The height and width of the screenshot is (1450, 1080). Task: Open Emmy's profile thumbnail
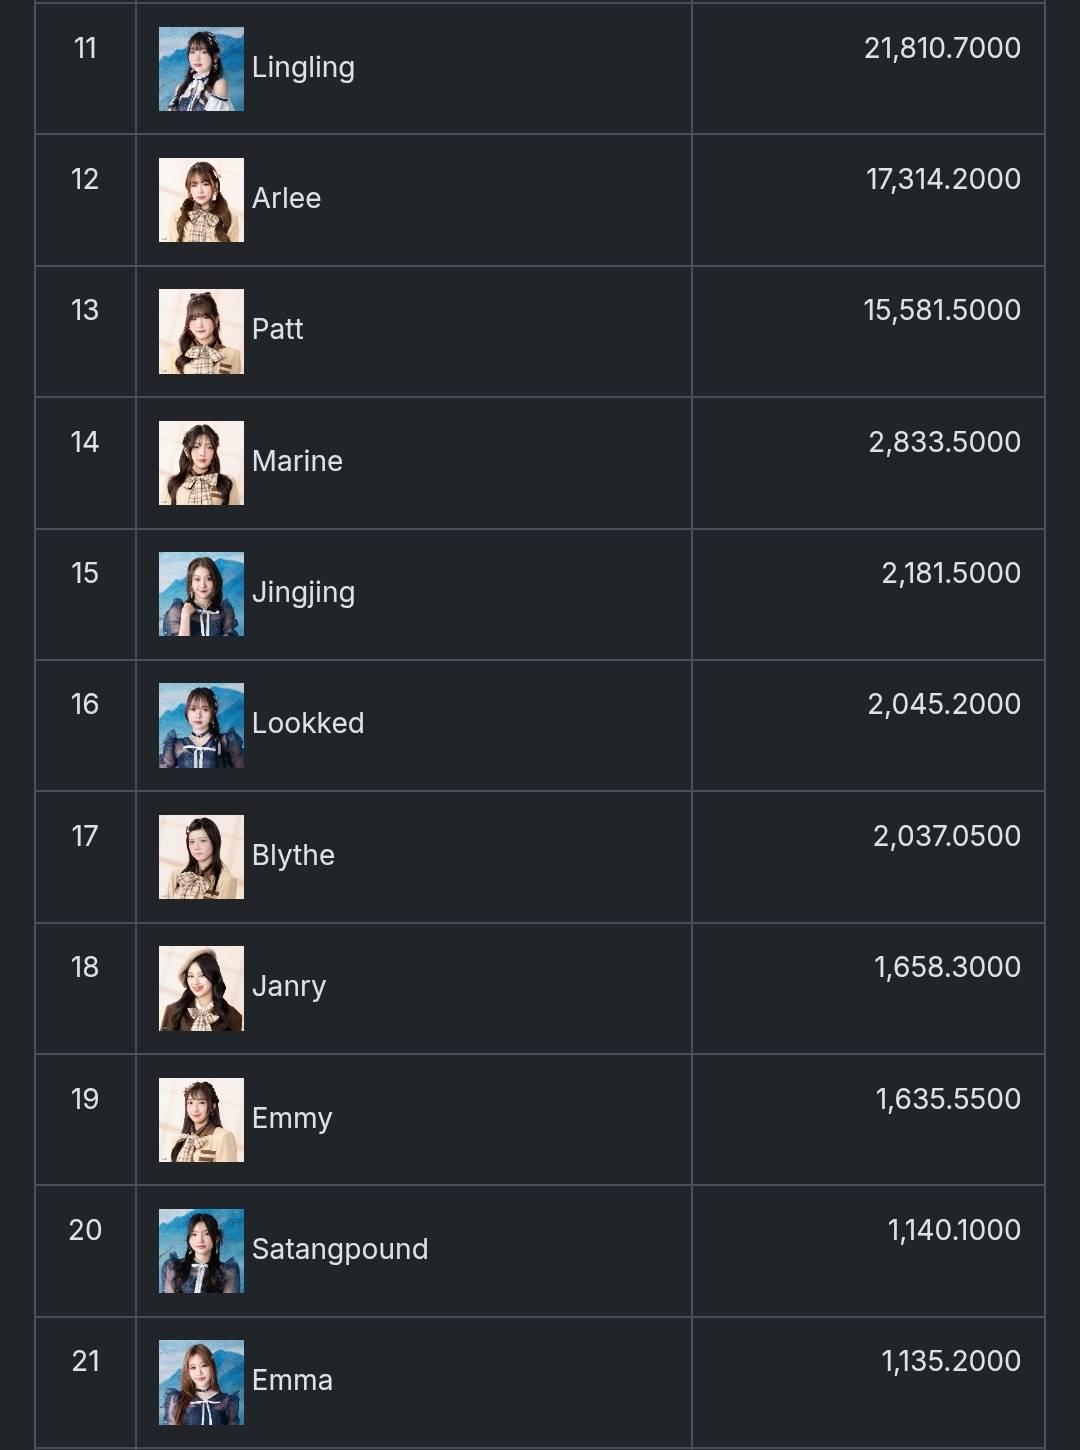[201, 1120]
